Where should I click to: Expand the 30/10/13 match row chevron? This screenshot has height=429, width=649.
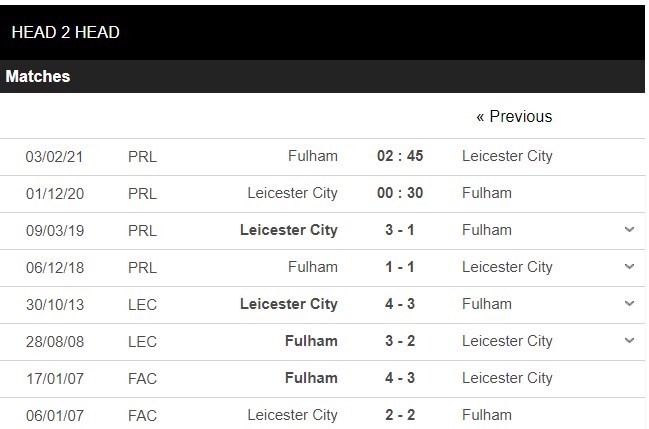coord(629,304)
